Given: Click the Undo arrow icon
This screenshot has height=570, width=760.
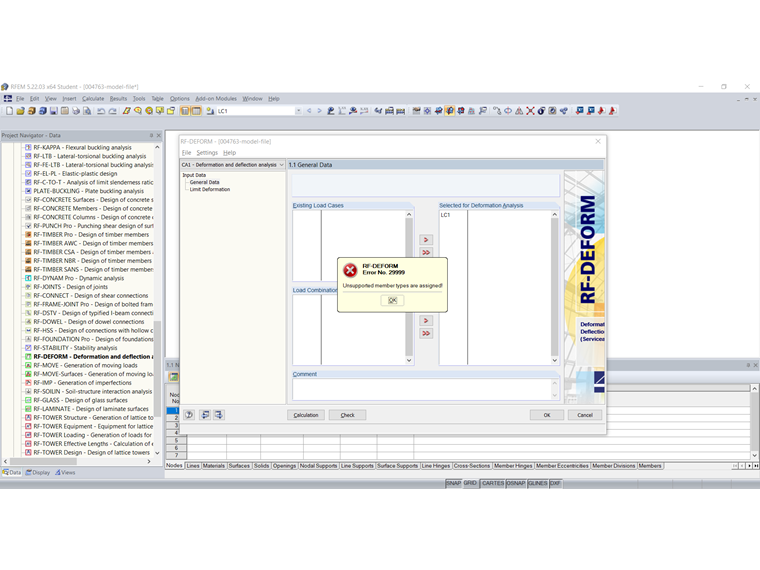Looking at the screenshot, I should [101, 111].
